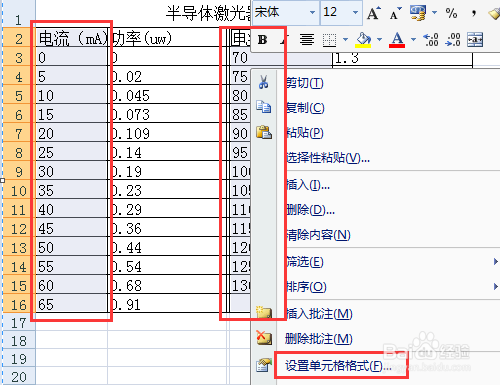Select the power cell showing .91
500x385 pixels.
pos(167,304)
